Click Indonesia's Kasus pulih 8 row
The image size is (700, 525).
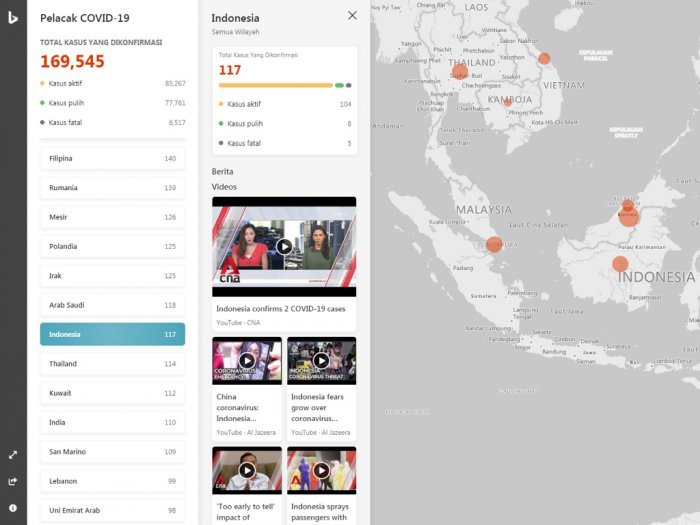click(x=285, y=124)
